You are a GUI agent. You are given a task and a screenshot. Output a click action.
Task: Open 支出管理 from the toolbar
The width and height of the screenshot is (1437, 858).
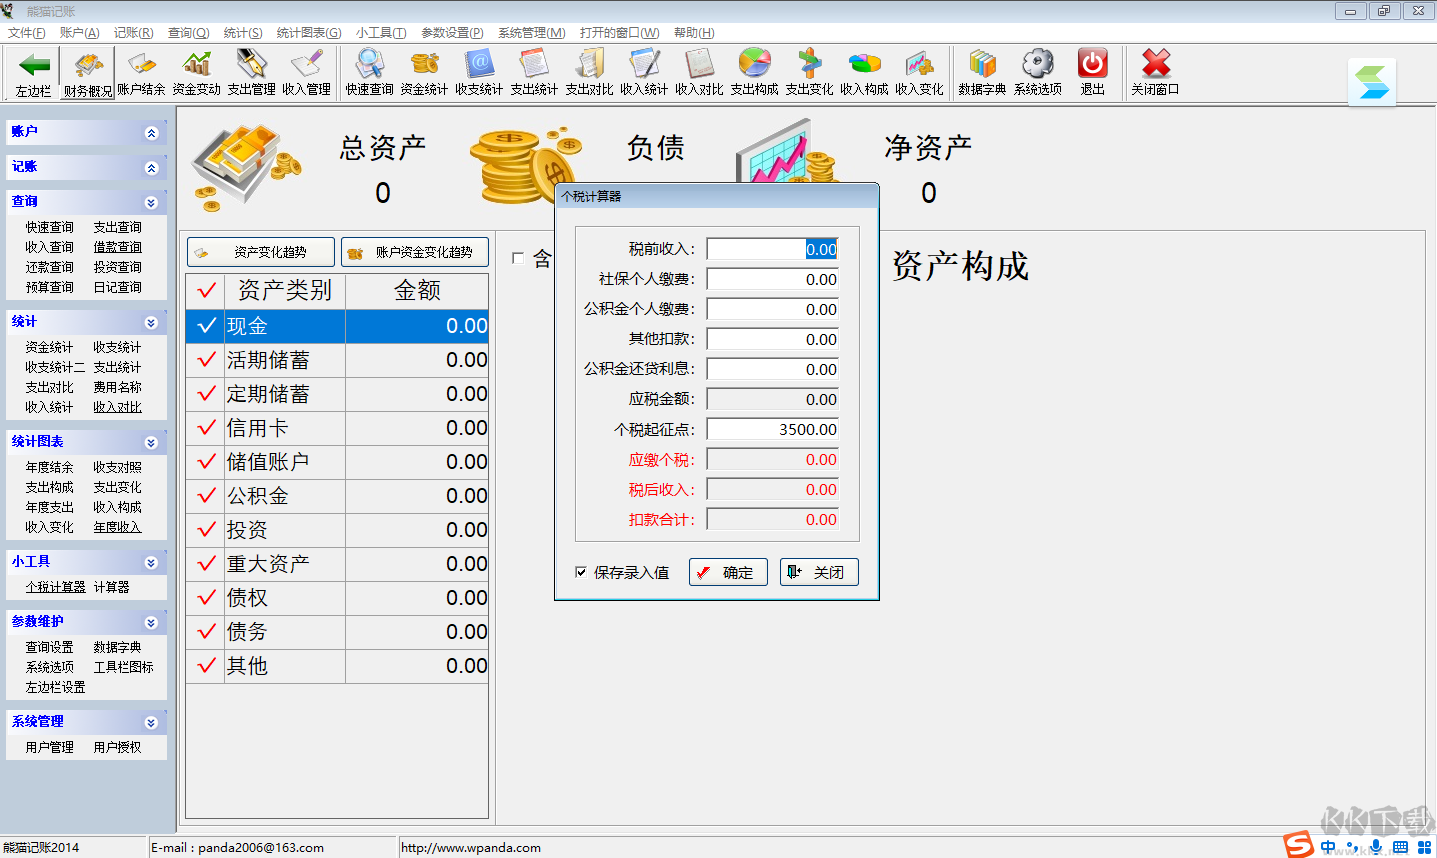tap(251, 70)
